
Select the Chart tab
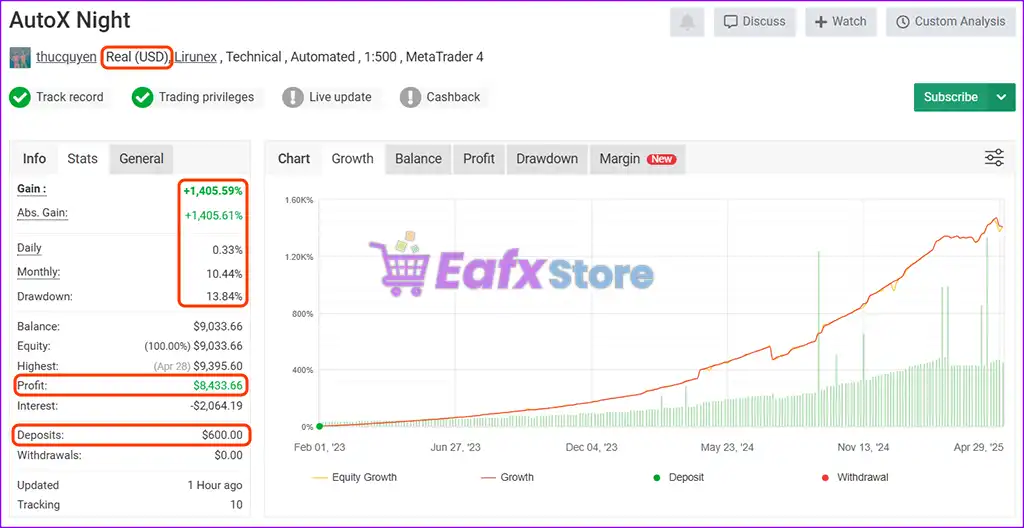coord(294,159)
